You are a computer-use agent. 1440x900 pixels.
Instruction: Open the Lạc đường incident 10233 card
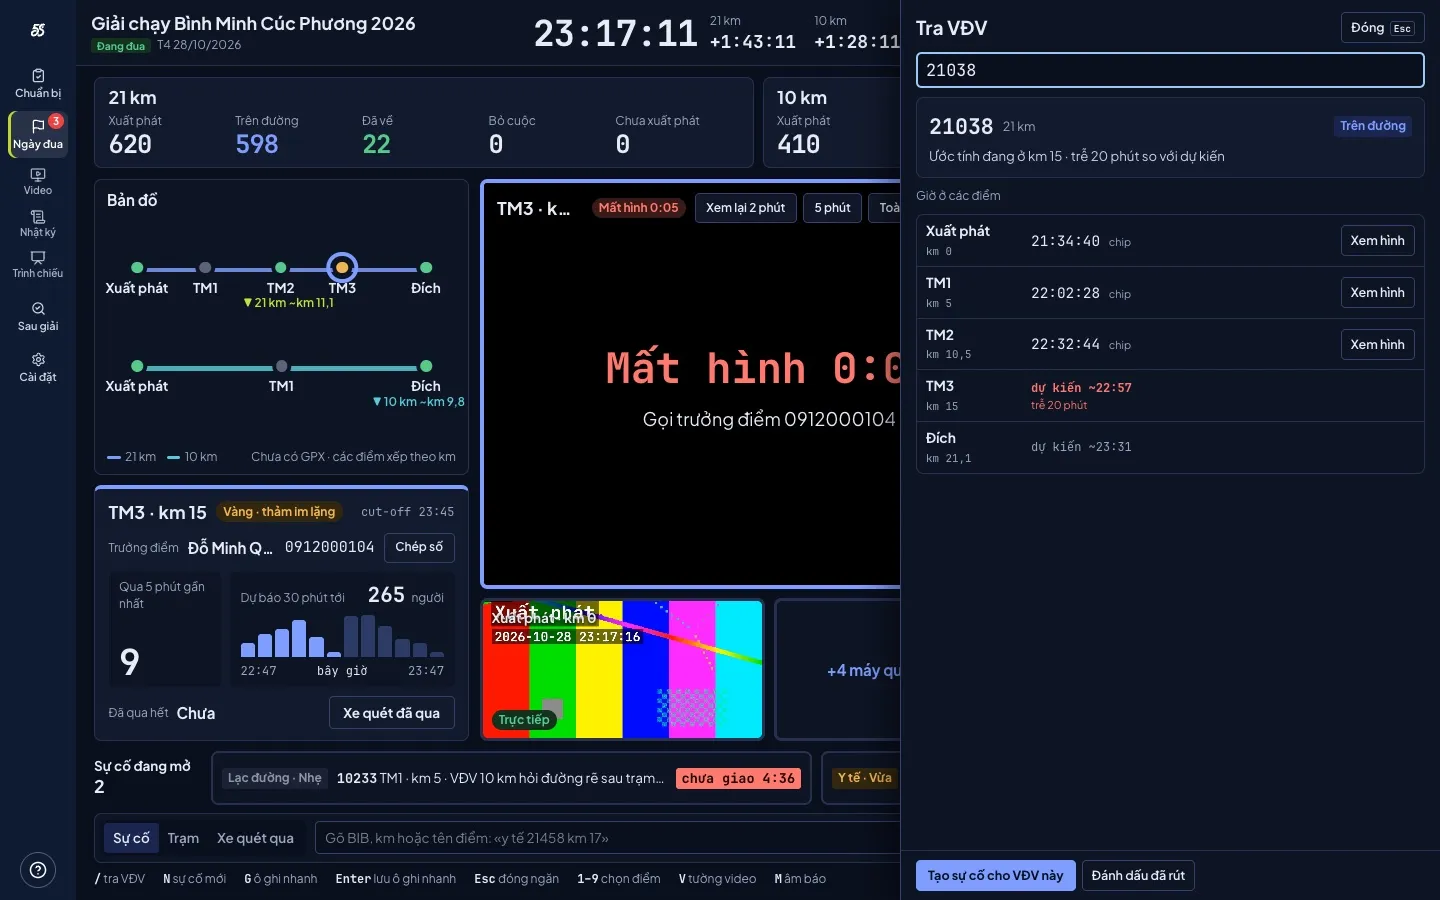[511, 778]
